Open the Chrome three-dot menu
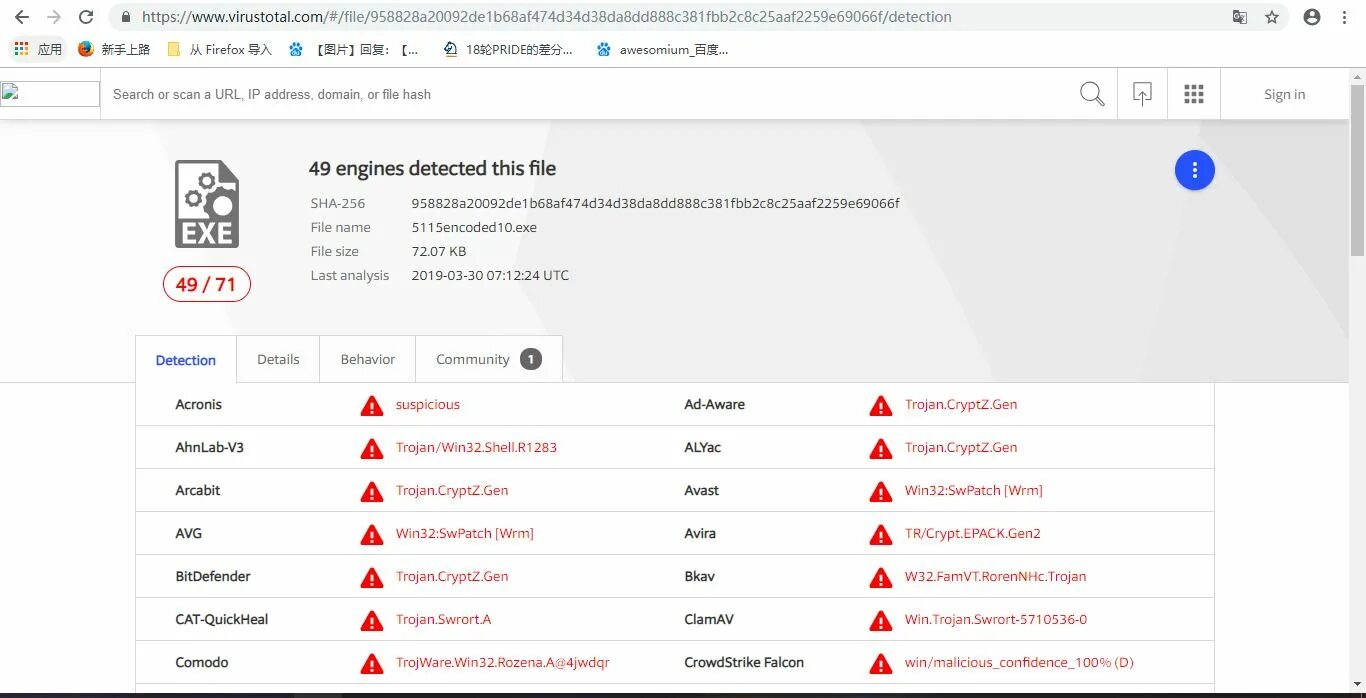1366x698 pixels. pyautogui.click(x=1345, y=17)
